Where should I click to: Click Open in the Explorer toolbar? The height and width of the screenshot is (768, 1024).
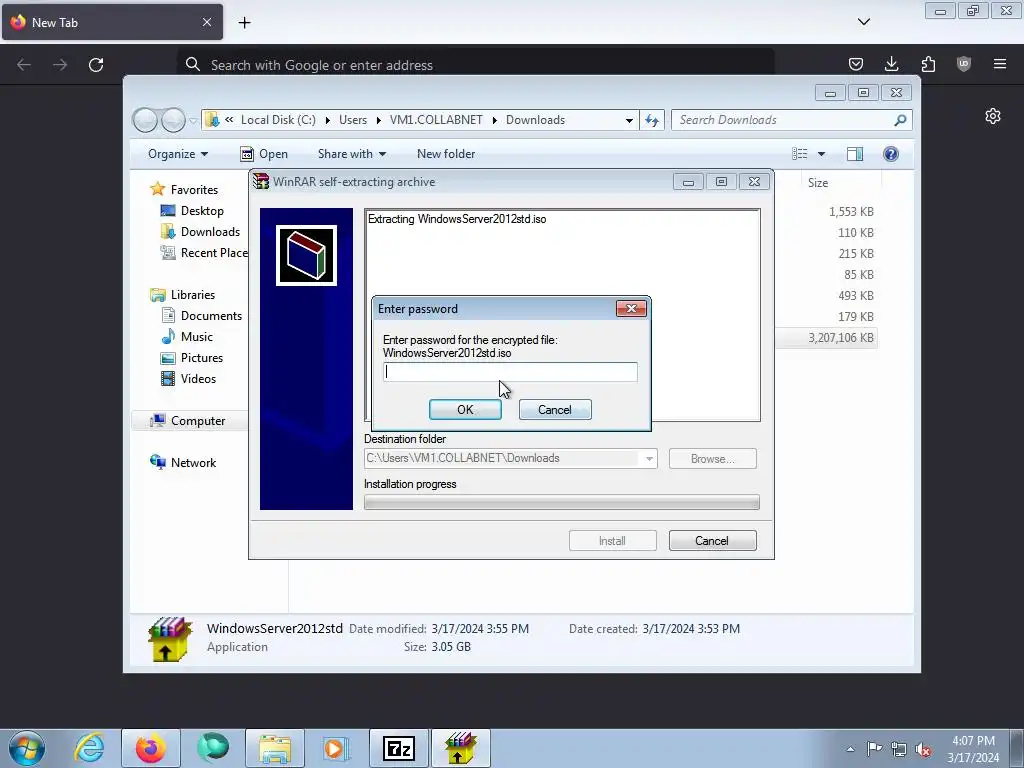tap(264, 154)
